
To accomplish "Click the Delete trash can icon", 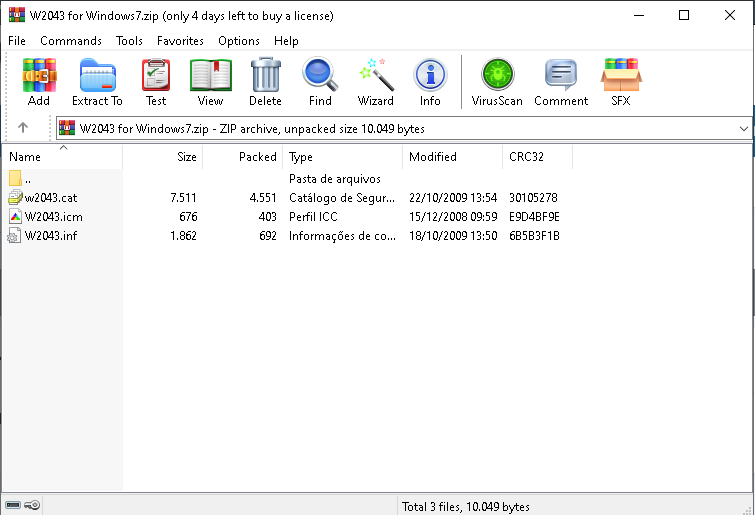I will [265, 76].
